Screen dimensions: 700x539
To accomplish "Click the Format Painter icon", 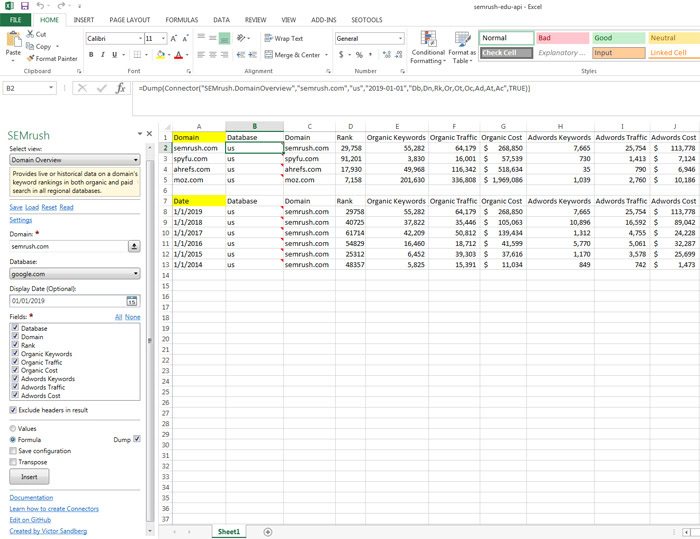I will [x=30, y=59].
